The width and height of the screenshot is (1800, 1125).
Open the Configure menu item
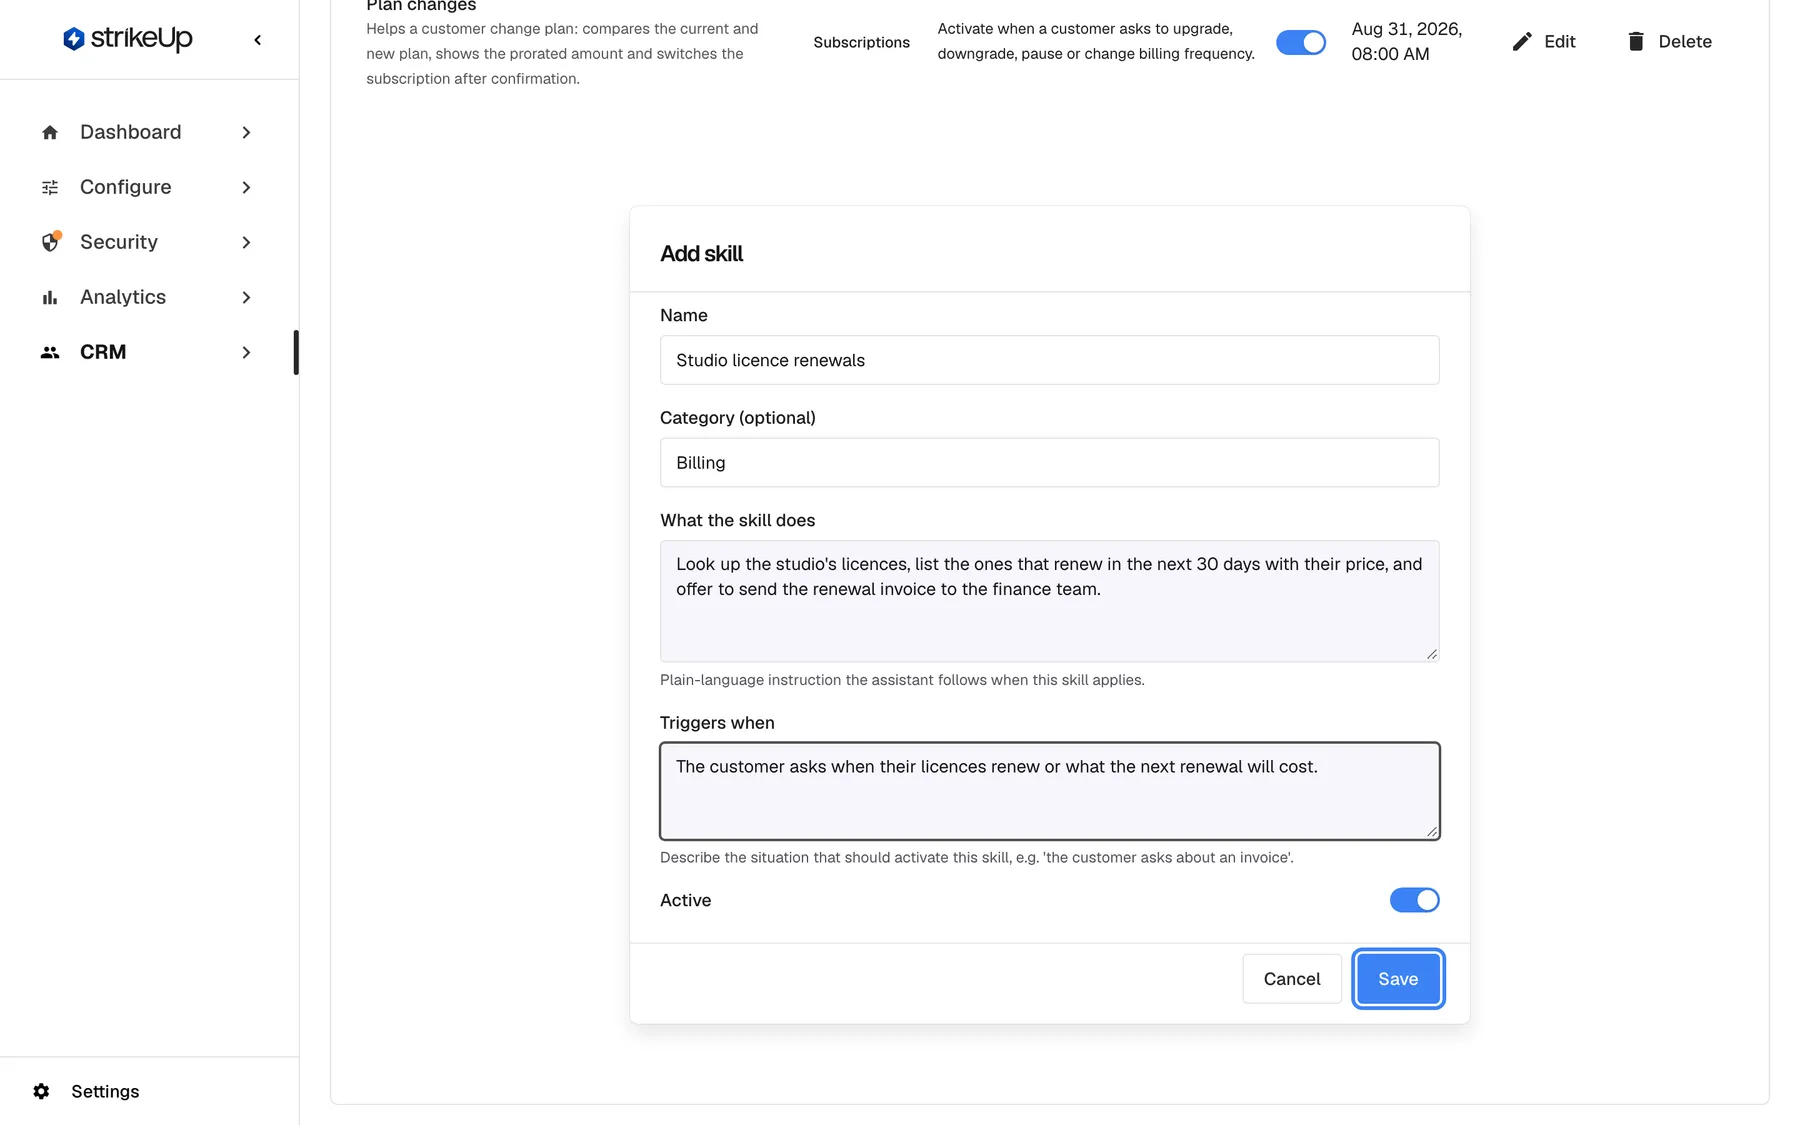(147, 187)
